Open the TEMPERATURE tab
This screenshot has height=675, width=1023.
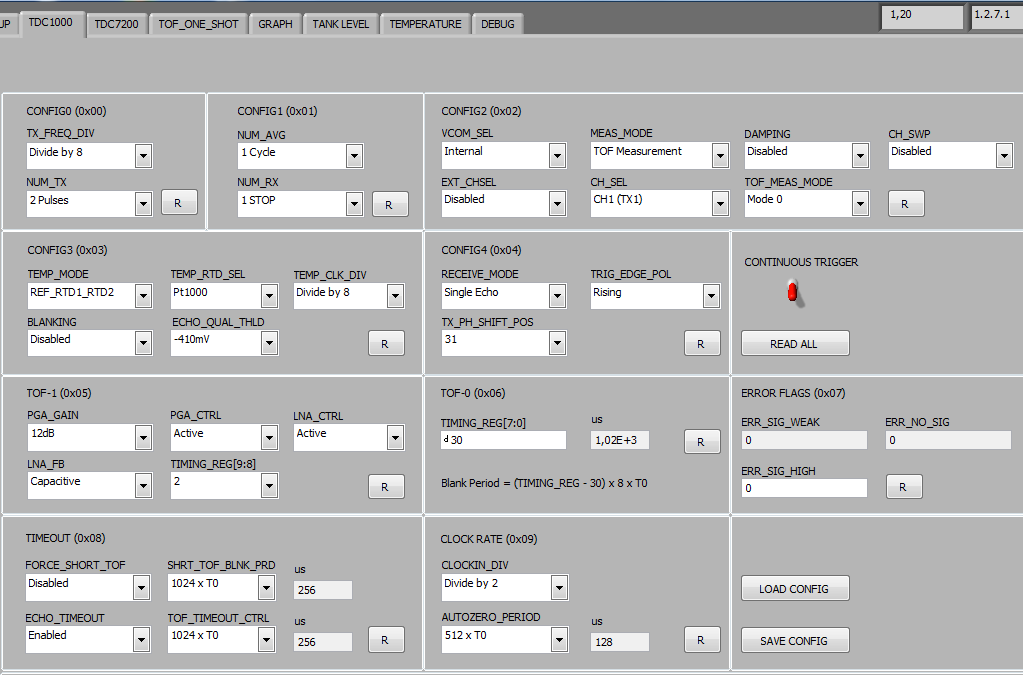[425, 24]
